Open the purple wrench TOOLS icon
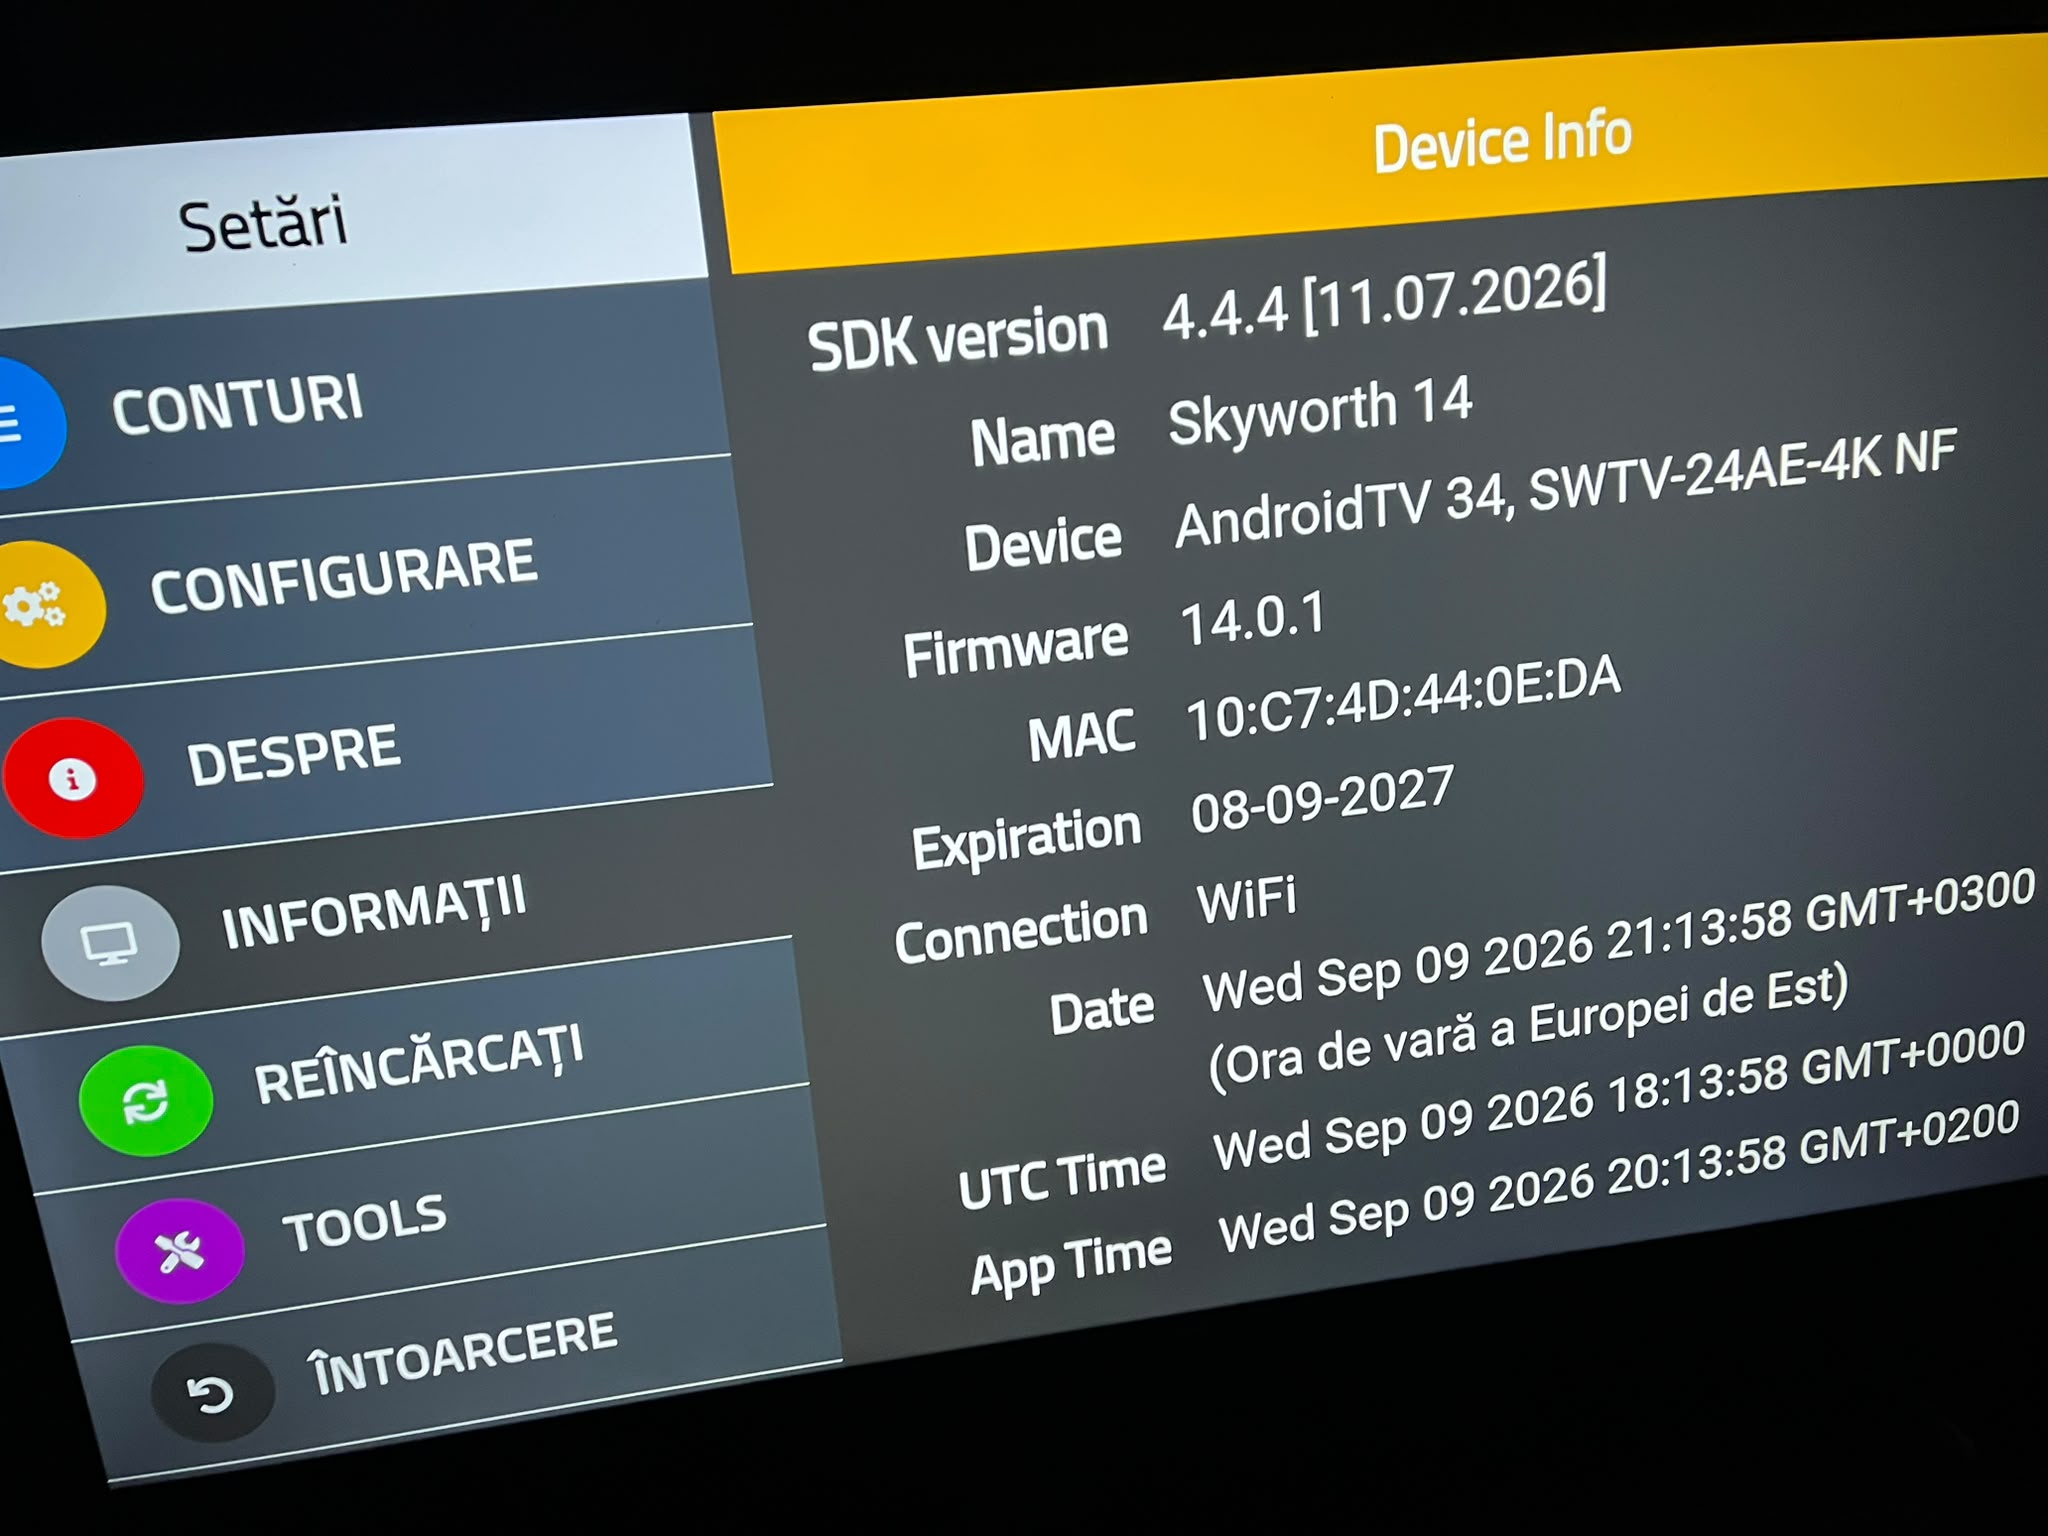The image size is (2048, 1536). tap(180, 1250)
